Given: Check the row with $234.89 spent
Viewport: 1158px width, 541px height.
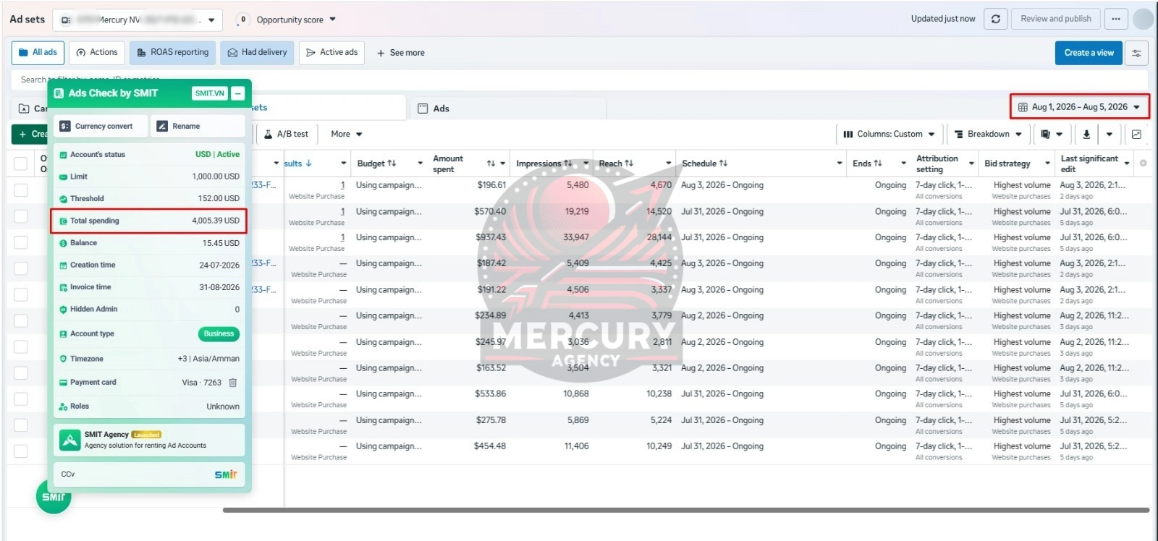Looking at the screenshot, I should 20,321.
